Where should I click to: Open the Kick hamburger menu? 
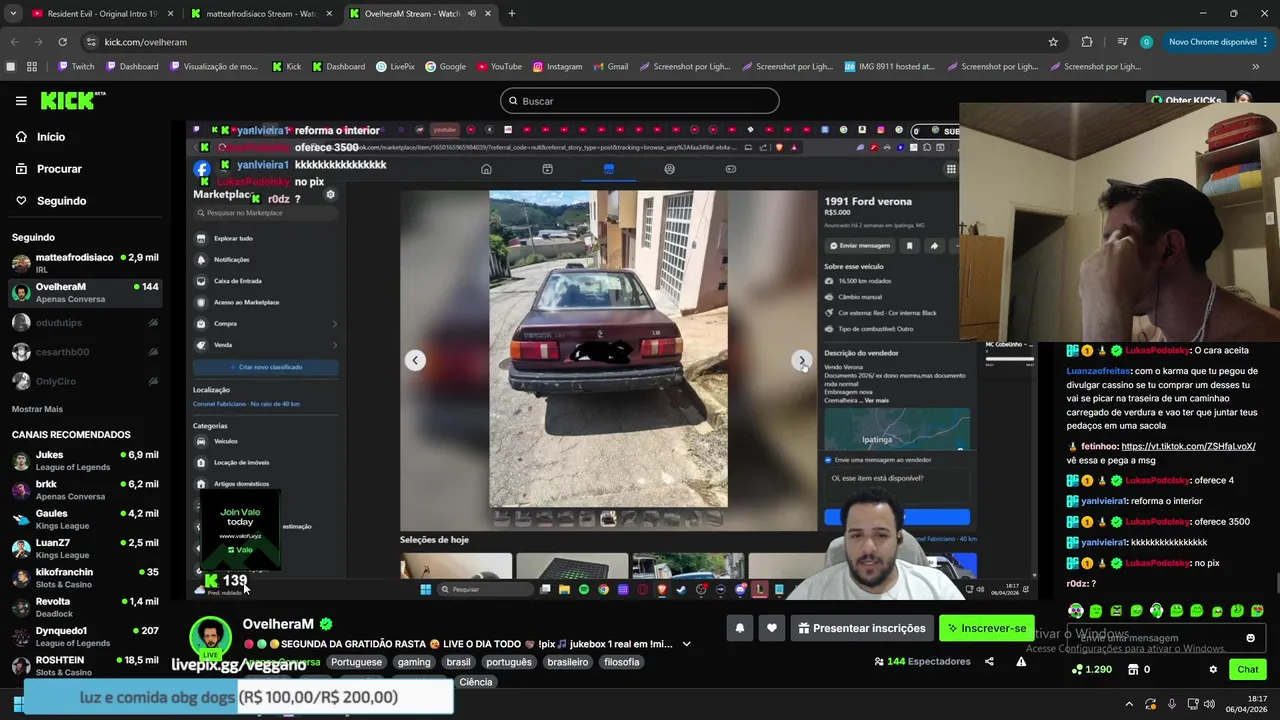tap(21, 101)
